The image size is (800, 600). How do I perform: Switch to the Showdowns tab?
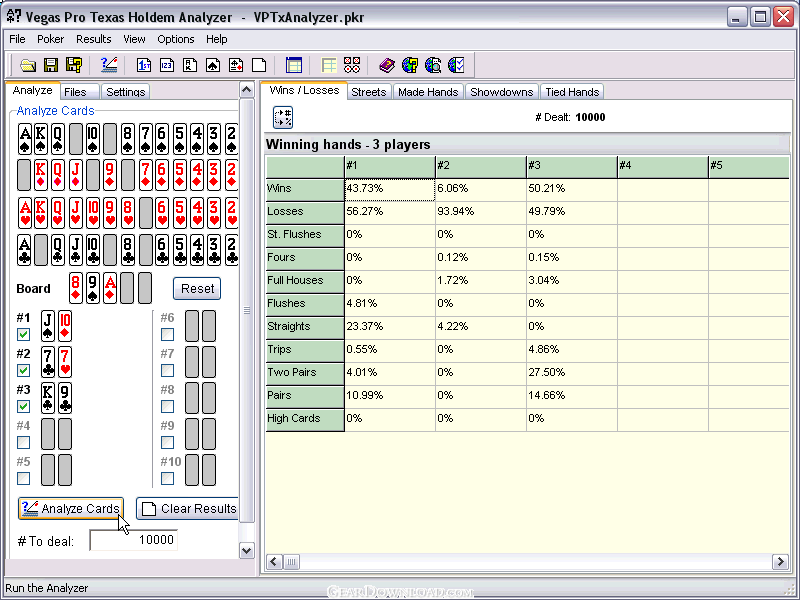pyautogui.click(x=502, y=92)
